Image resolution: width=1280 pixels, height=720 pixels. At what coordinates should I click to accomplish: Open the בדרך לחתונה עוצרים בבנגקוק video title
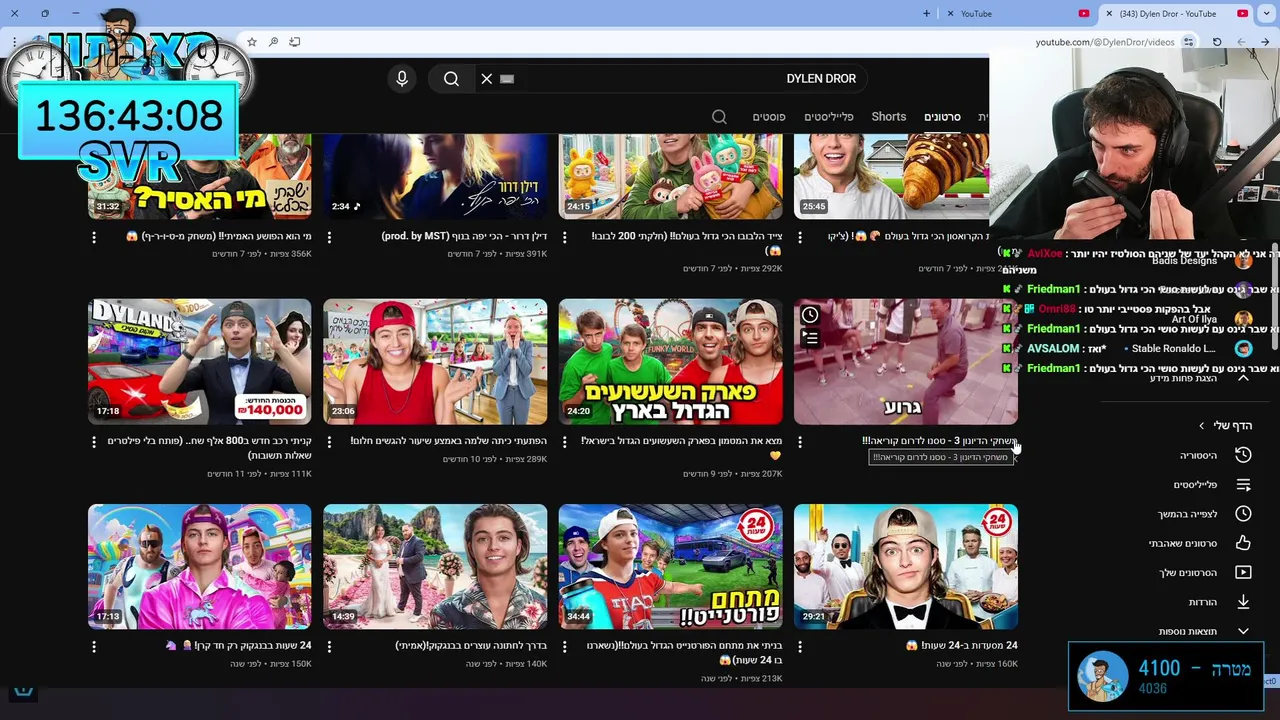point(471,646)
